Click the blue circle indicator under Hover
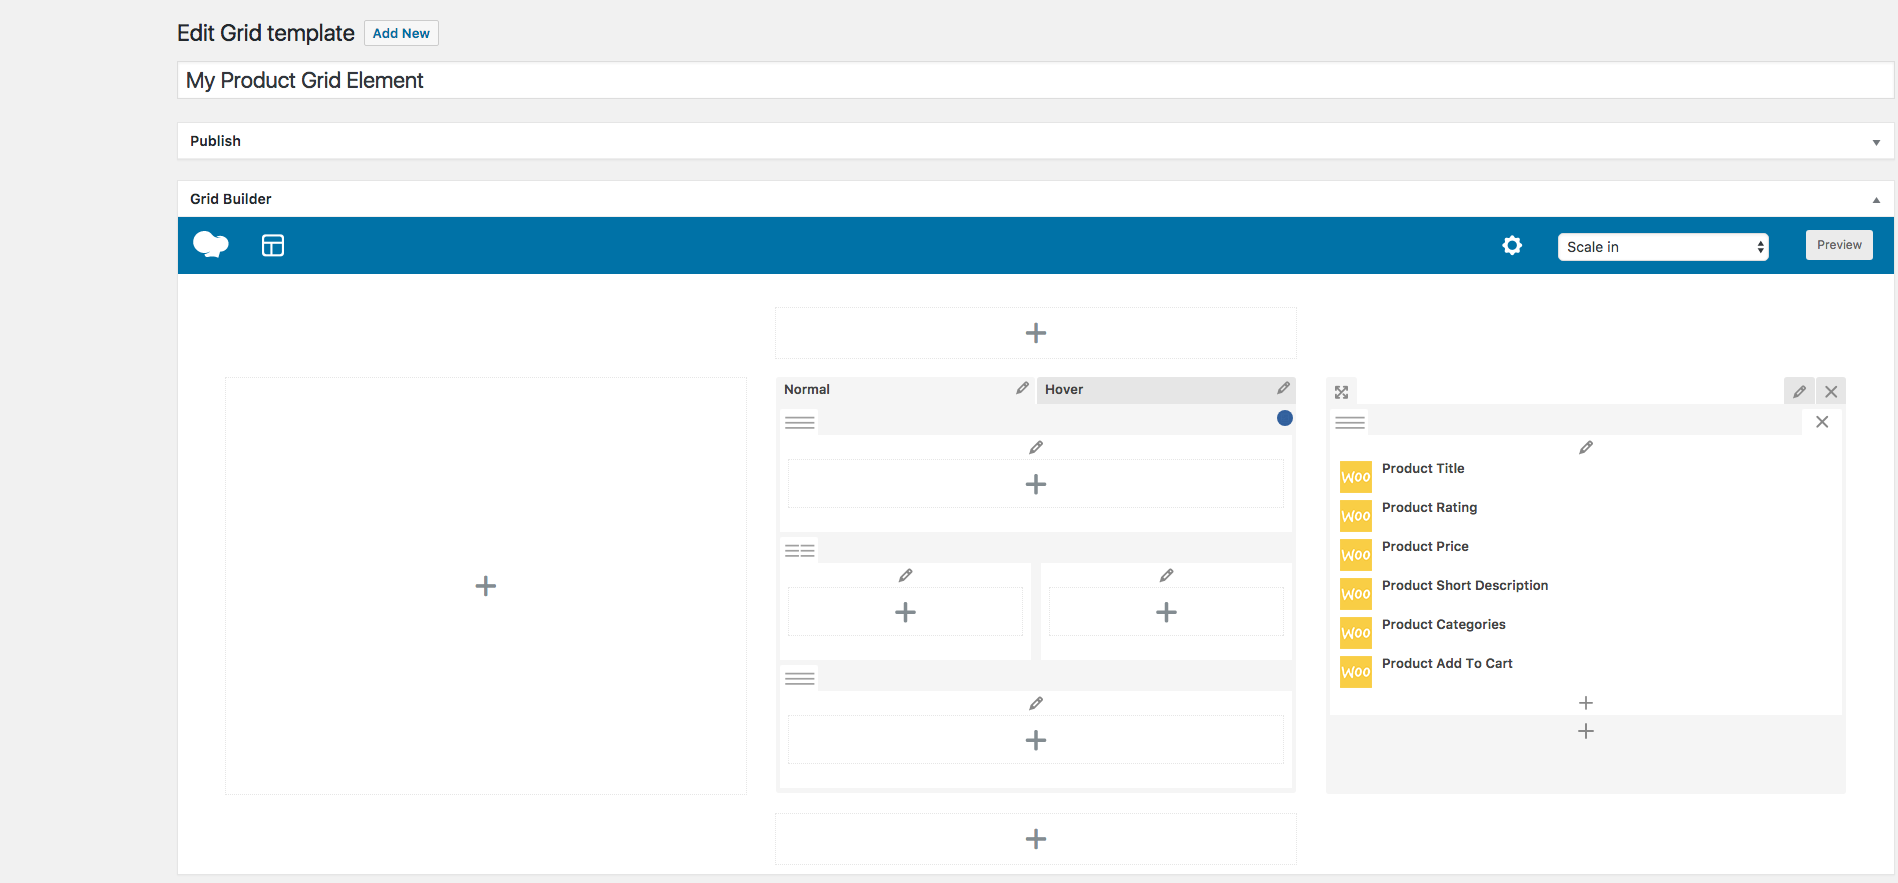Screen dimensions: 1898x883 (1285, 418)
